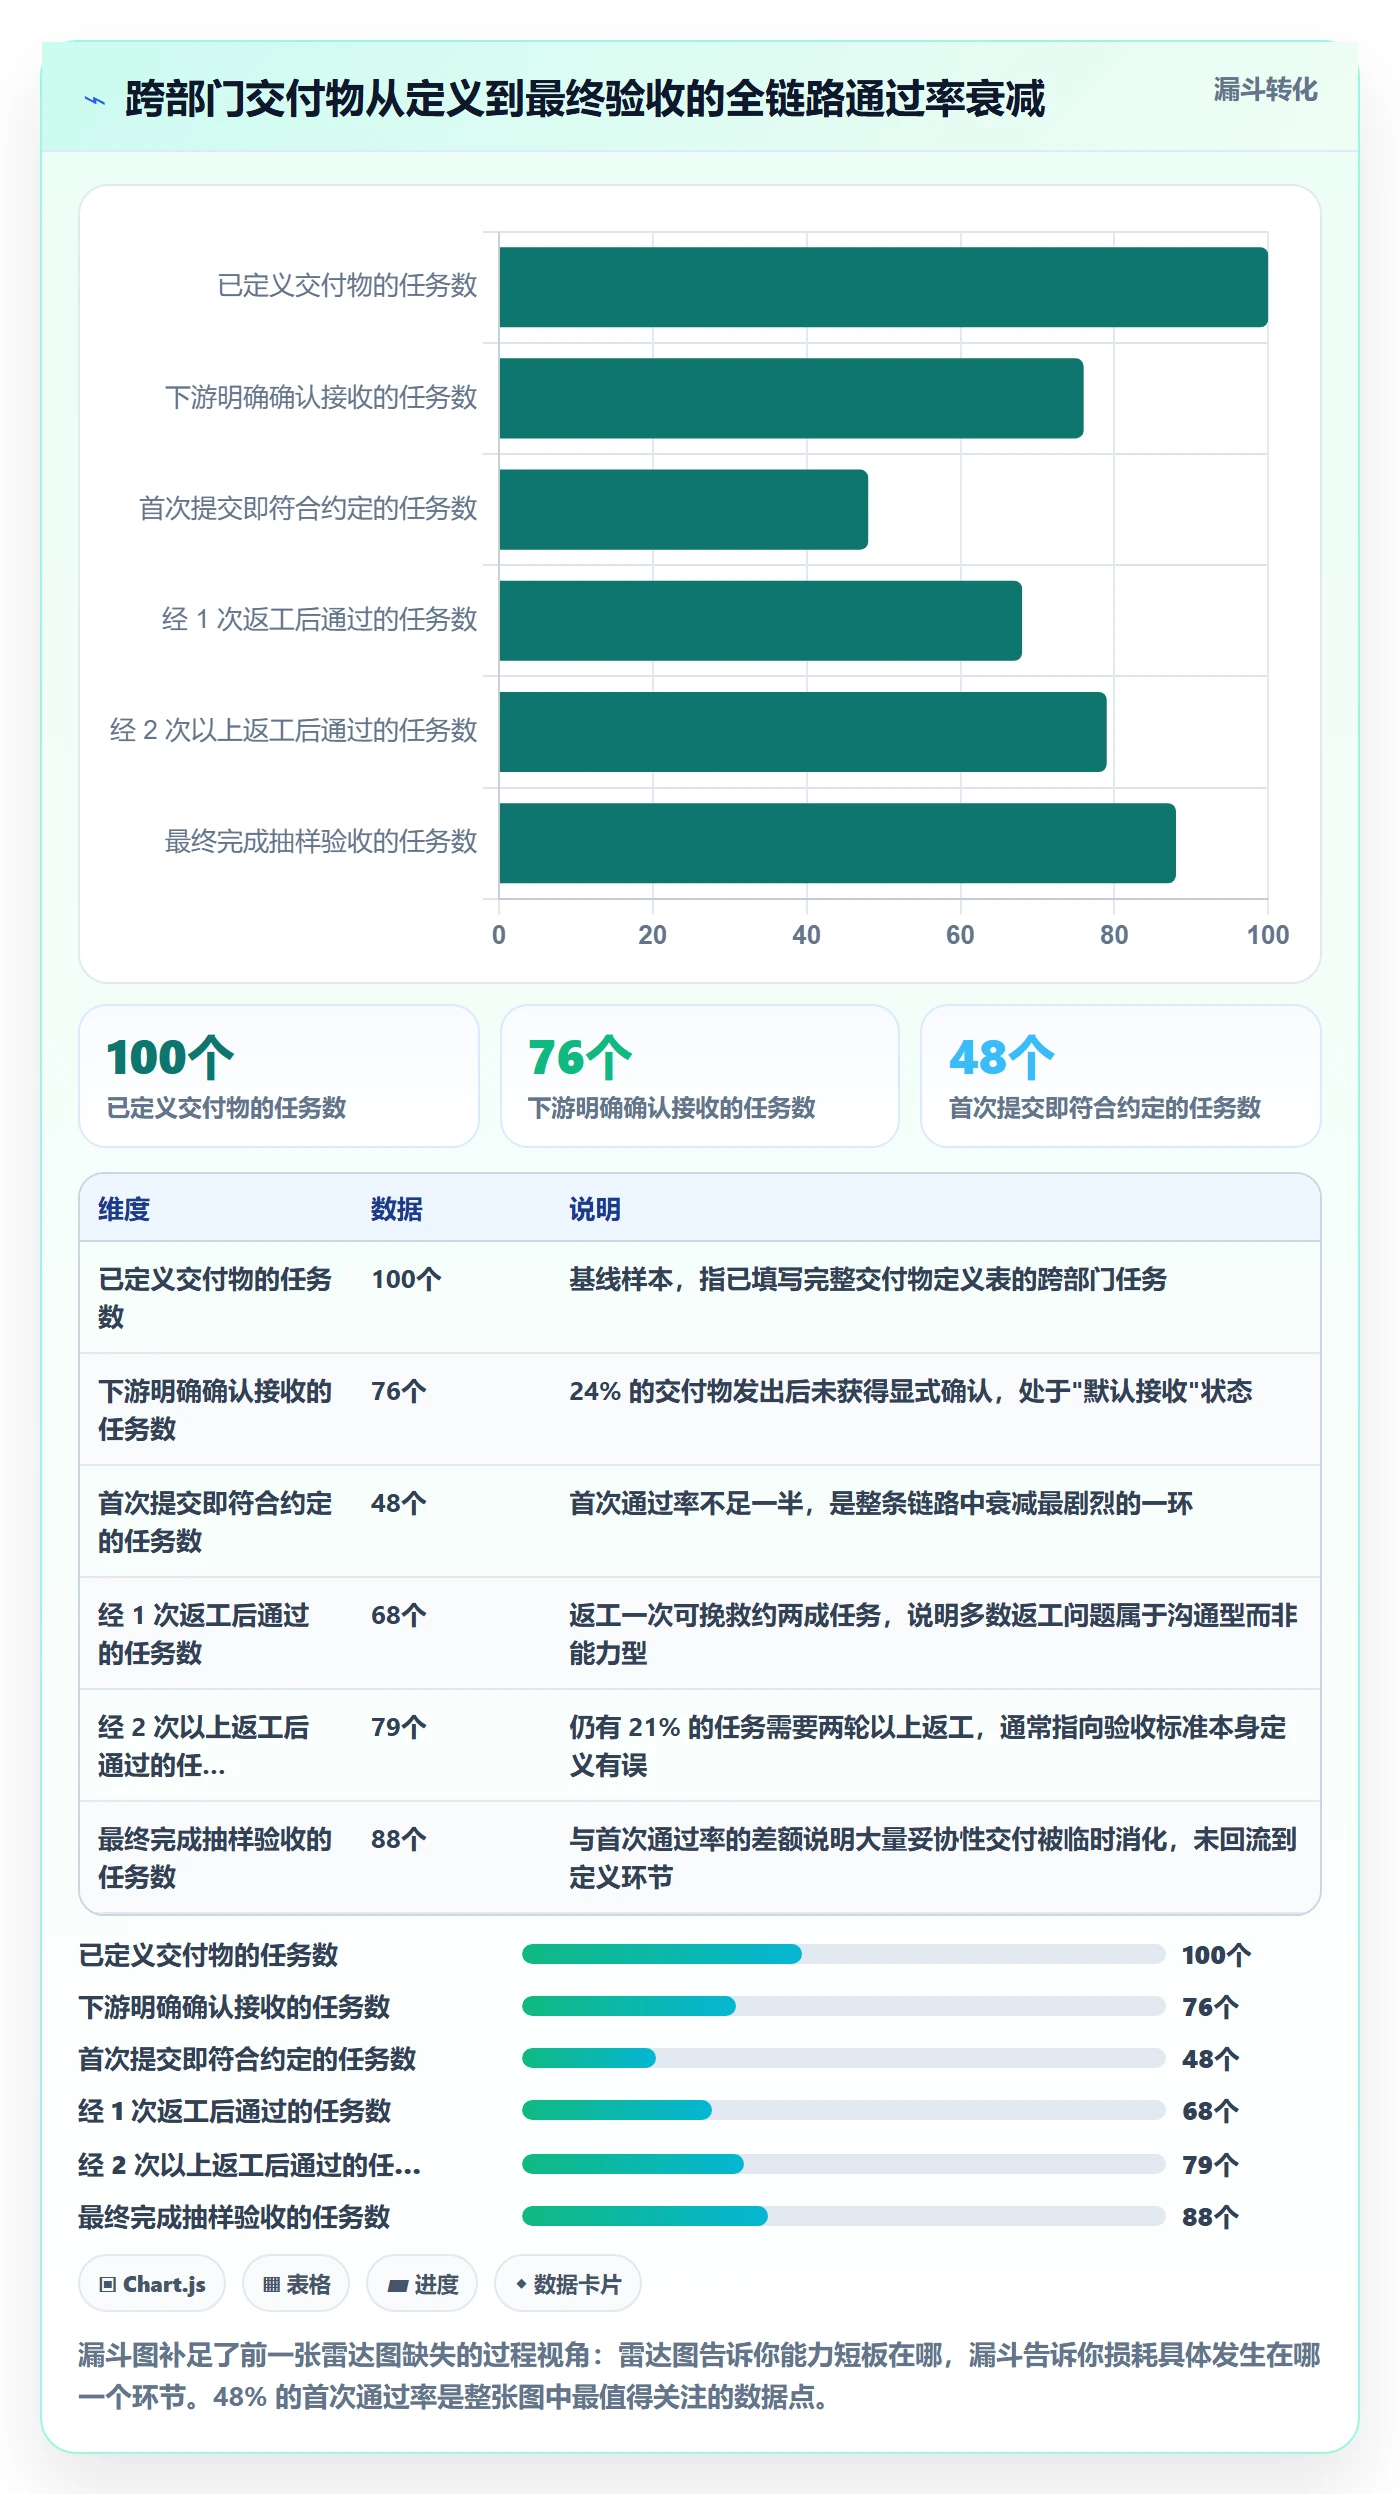The width and height of the screenshot is (1400, 2494).
Task: Click the progress bar showing 88个
Action: click(x=843, y=2216)
